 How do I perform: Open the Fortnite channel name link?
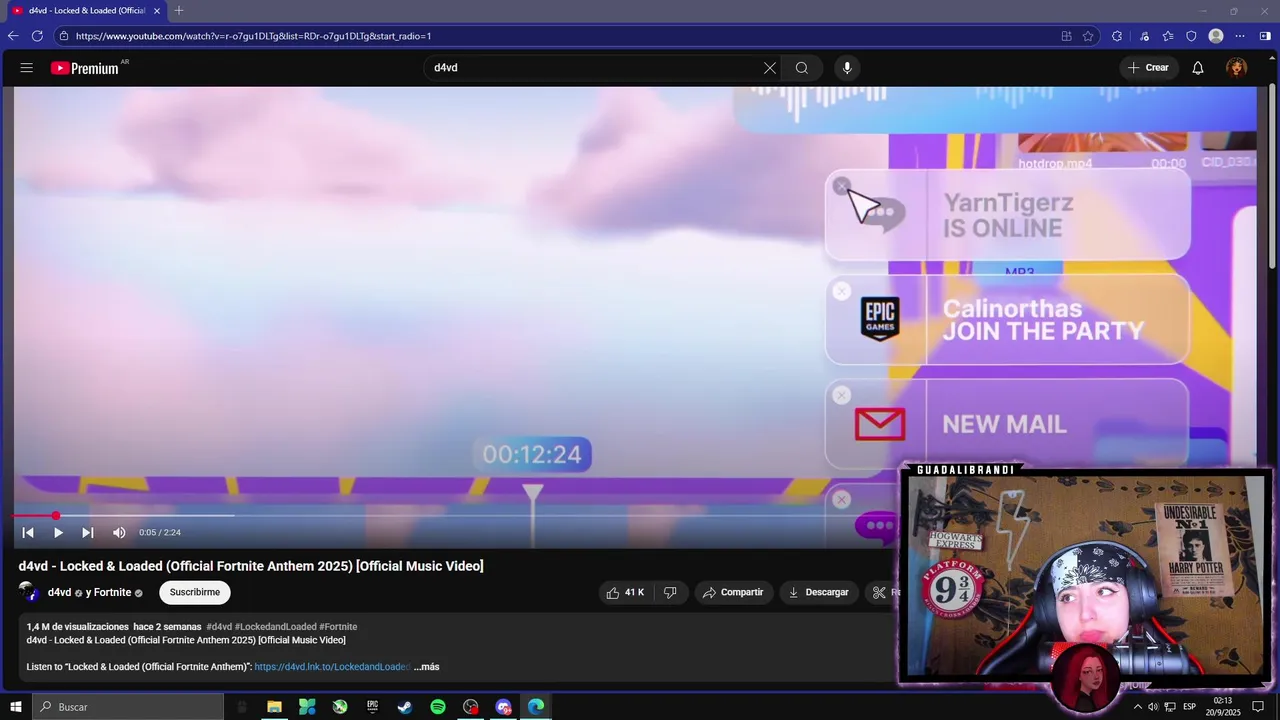[x=113, y=593]
